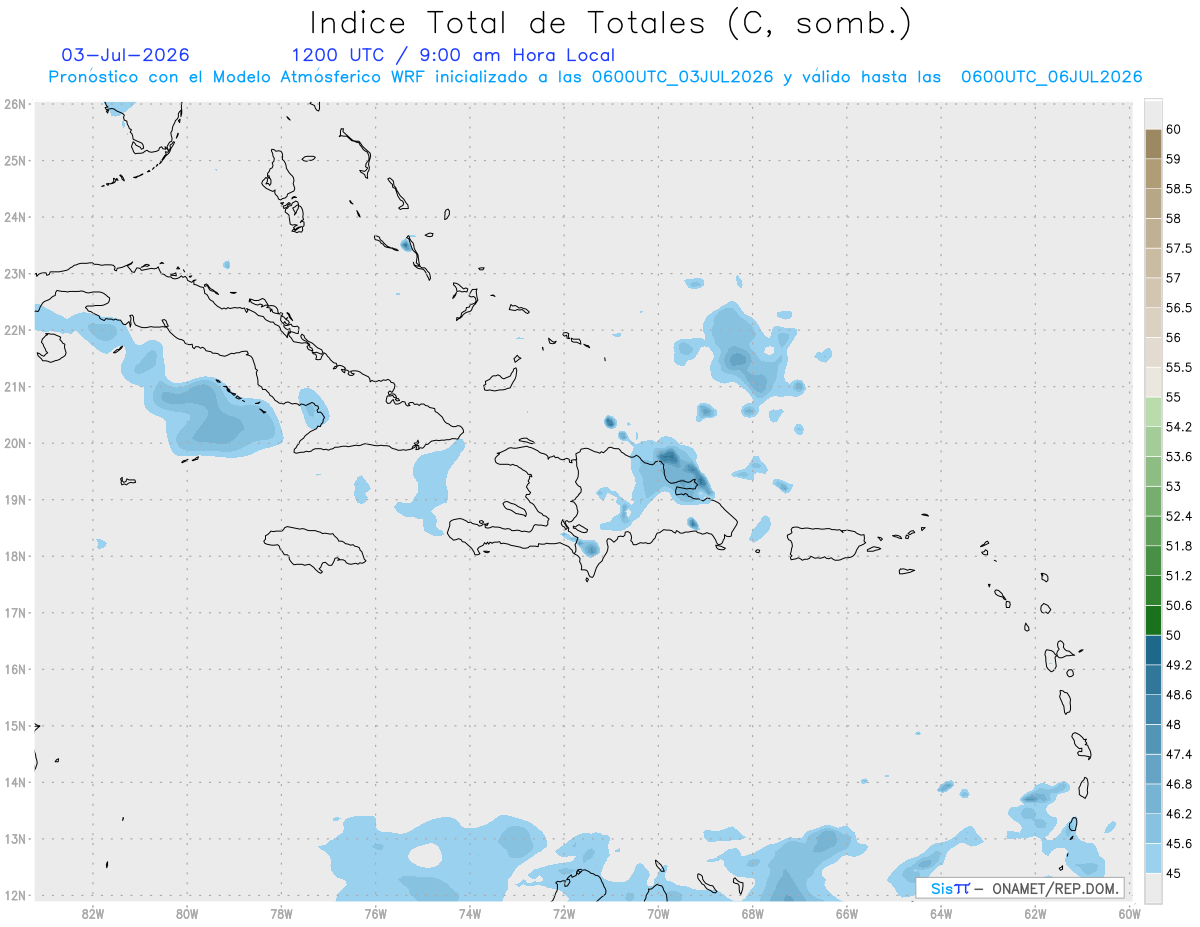This screenshot has height=927, width=1200.
Task: Click the title 'Indice Total de Totales (C, somb.)'
Action: pyautogui.click(x=610, y=23)
